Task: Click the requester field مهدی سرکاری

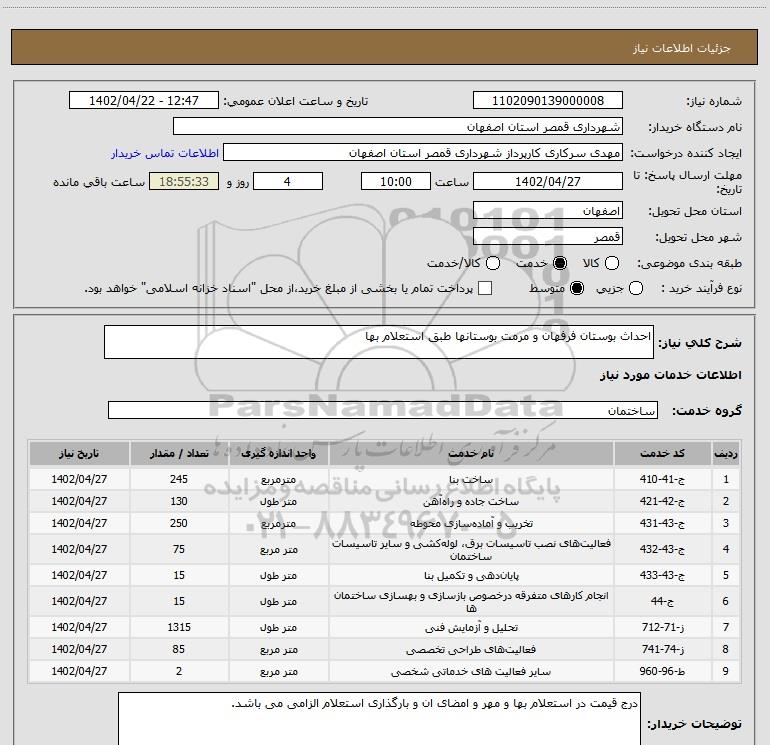Action: pyautogui.click(x=423, y=153)
